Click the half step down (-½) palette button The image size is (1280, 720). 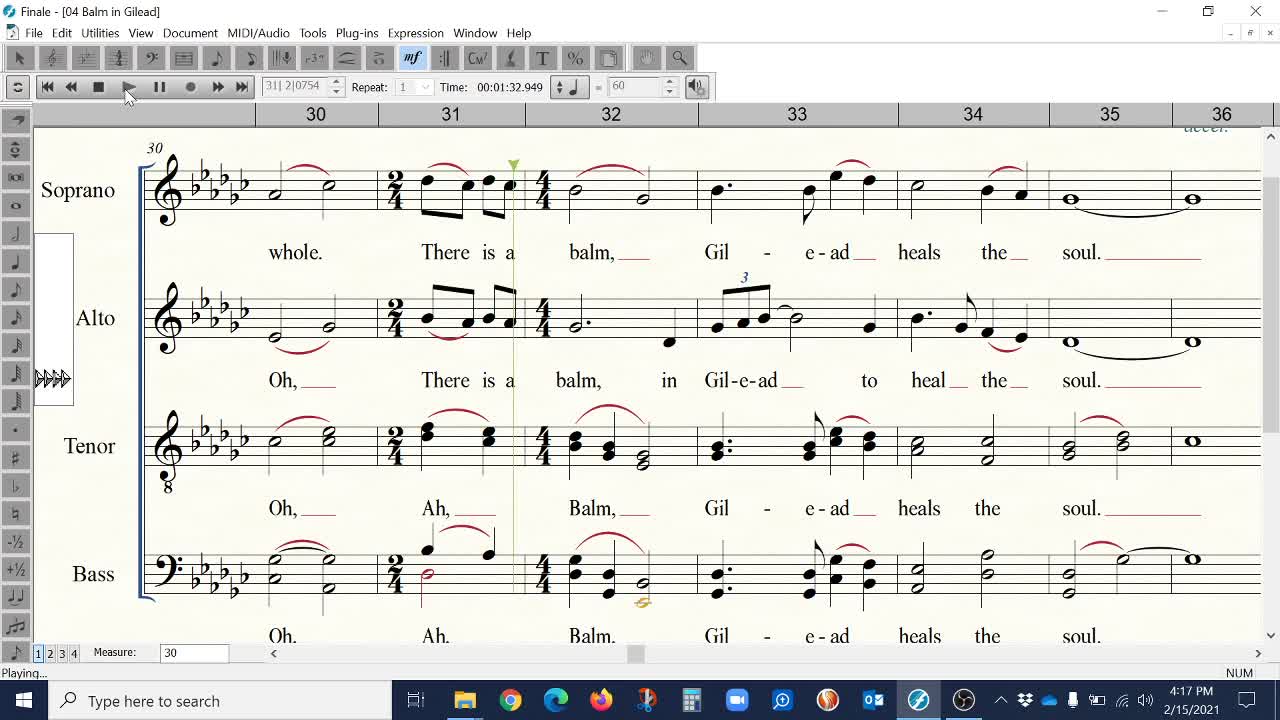[16, 542]
